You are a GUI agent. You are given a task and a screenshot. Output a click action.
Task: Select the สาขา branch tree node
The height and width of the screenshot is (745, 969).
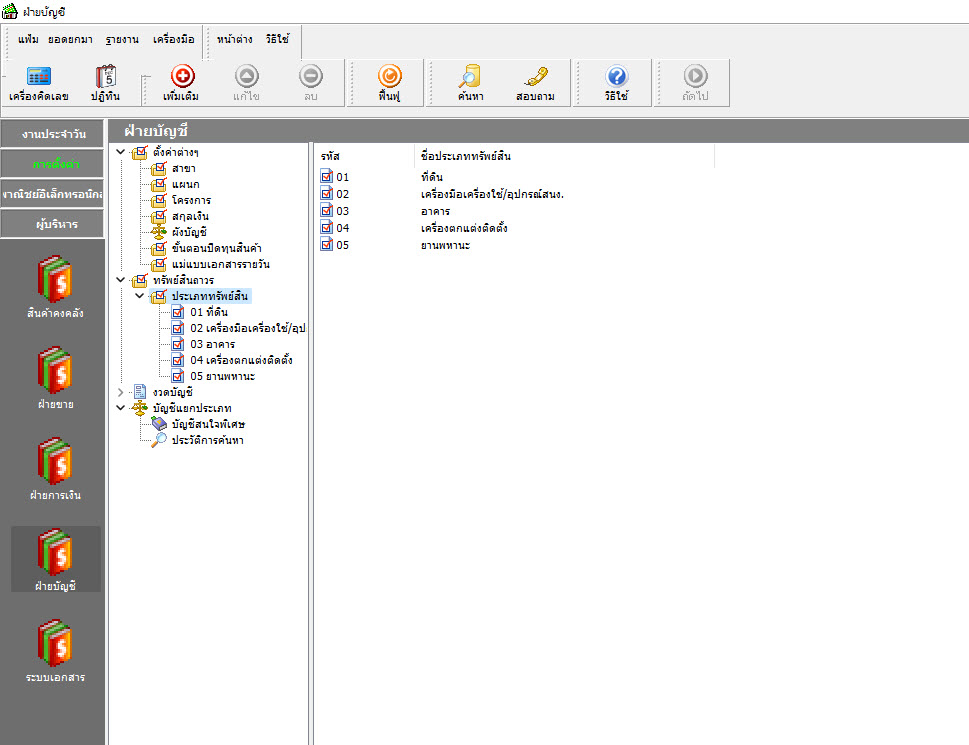pos(183,168)
